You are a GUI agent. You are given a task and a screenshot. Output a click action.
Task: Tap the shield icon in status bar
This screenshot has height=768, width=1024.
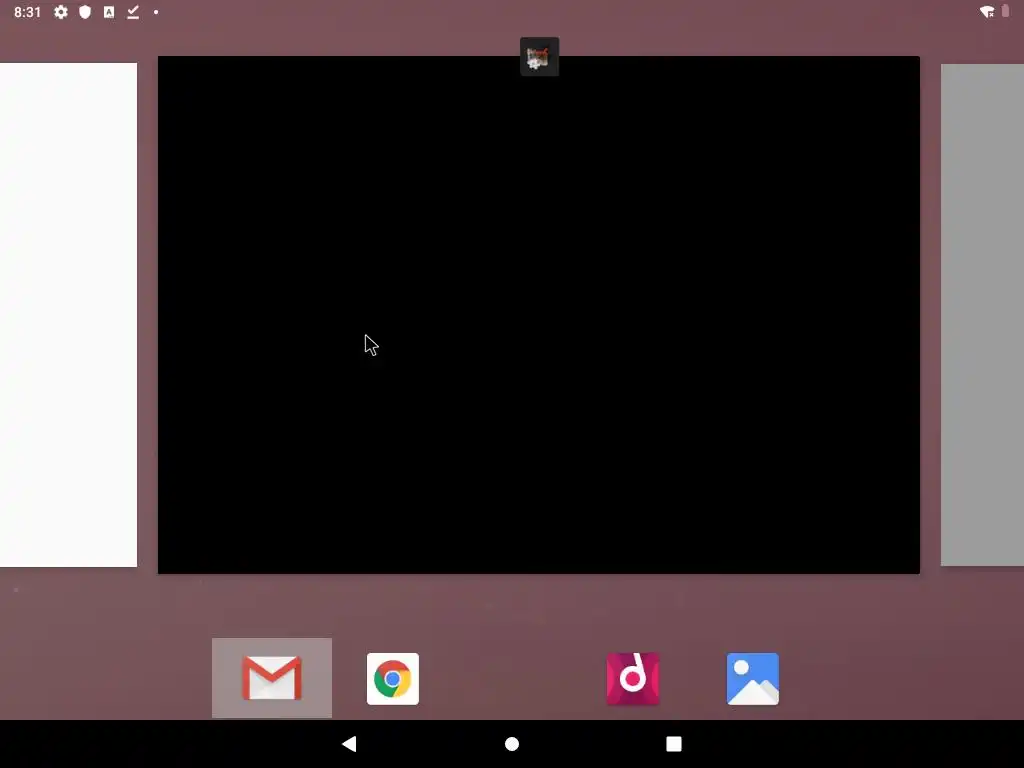click(85, 12)
